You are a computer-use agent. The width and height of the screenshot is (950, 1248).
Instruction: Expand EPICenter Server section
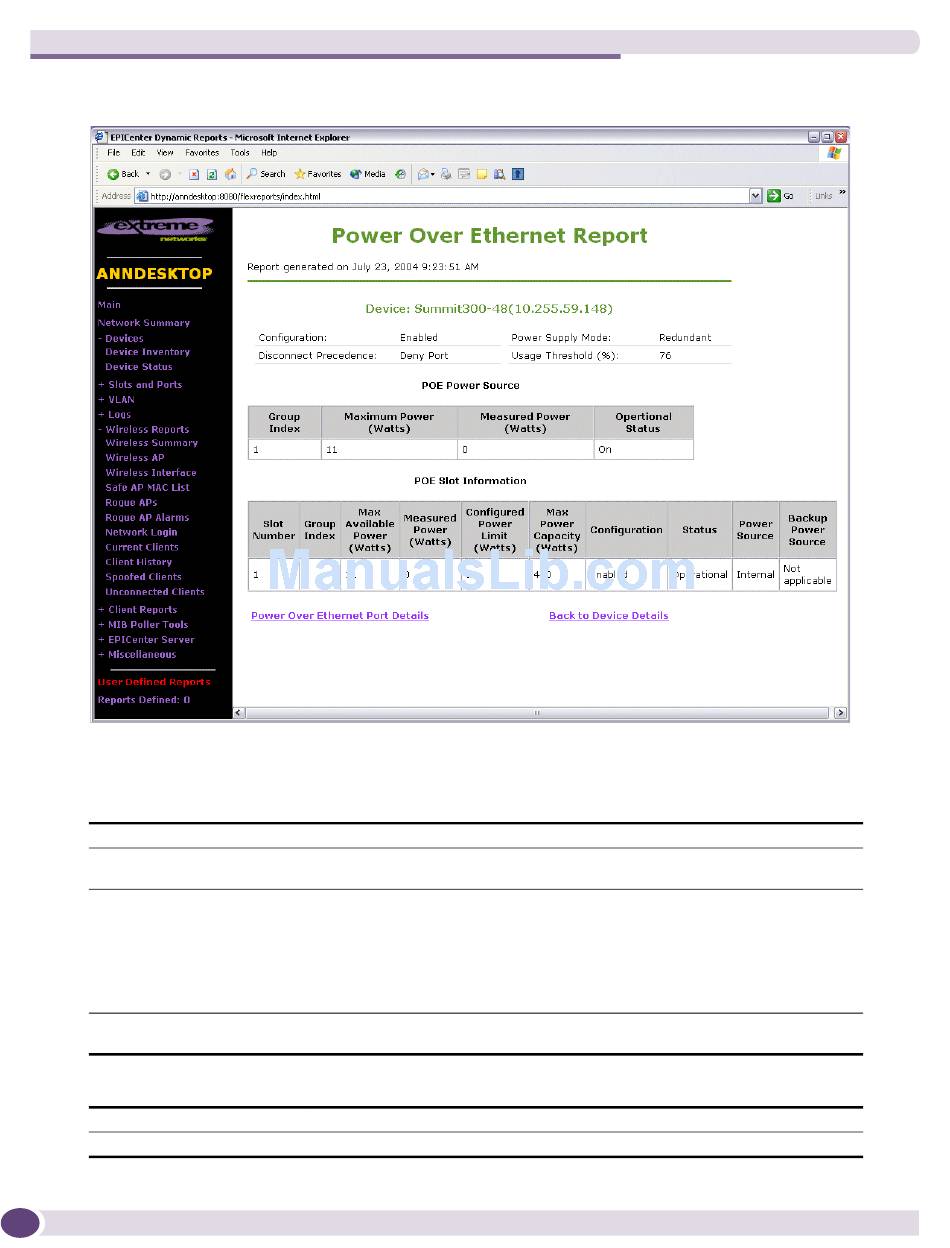point(146,640)
